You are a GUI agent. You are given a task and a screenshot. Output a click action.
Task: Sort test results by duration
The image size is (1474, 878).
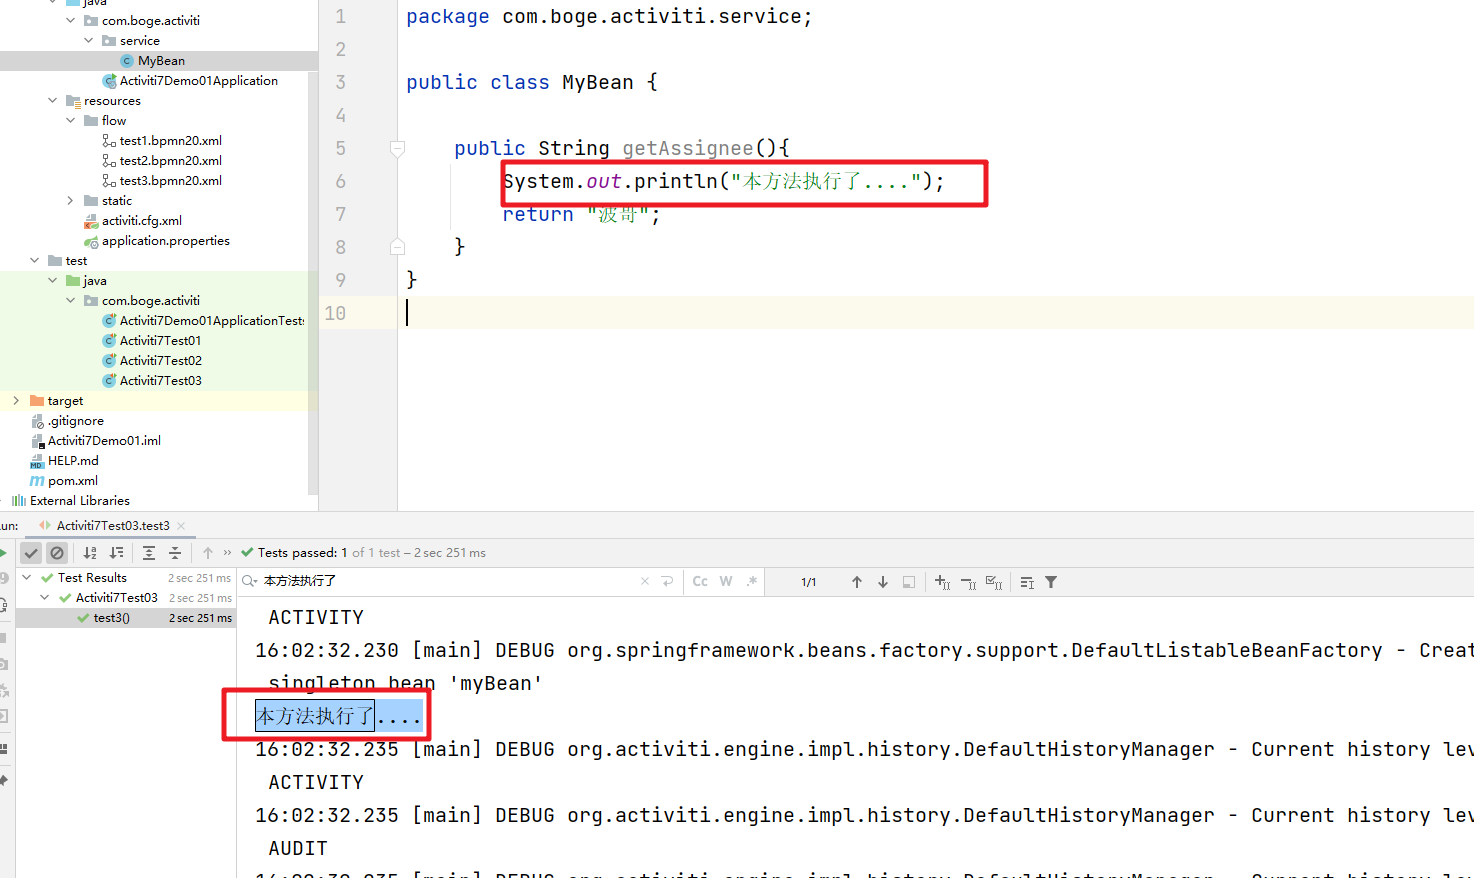pos(117,553)
